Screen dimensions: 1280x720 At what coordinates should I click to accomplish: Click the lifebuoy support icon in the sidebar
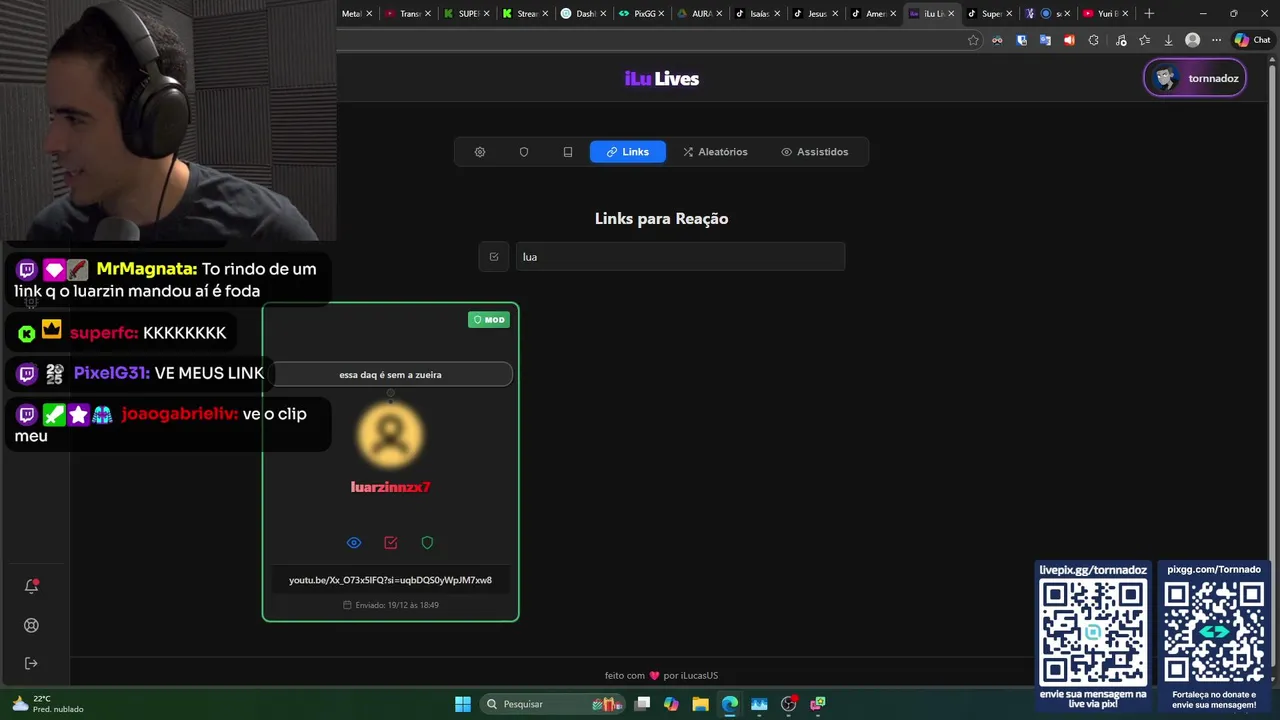32,626
